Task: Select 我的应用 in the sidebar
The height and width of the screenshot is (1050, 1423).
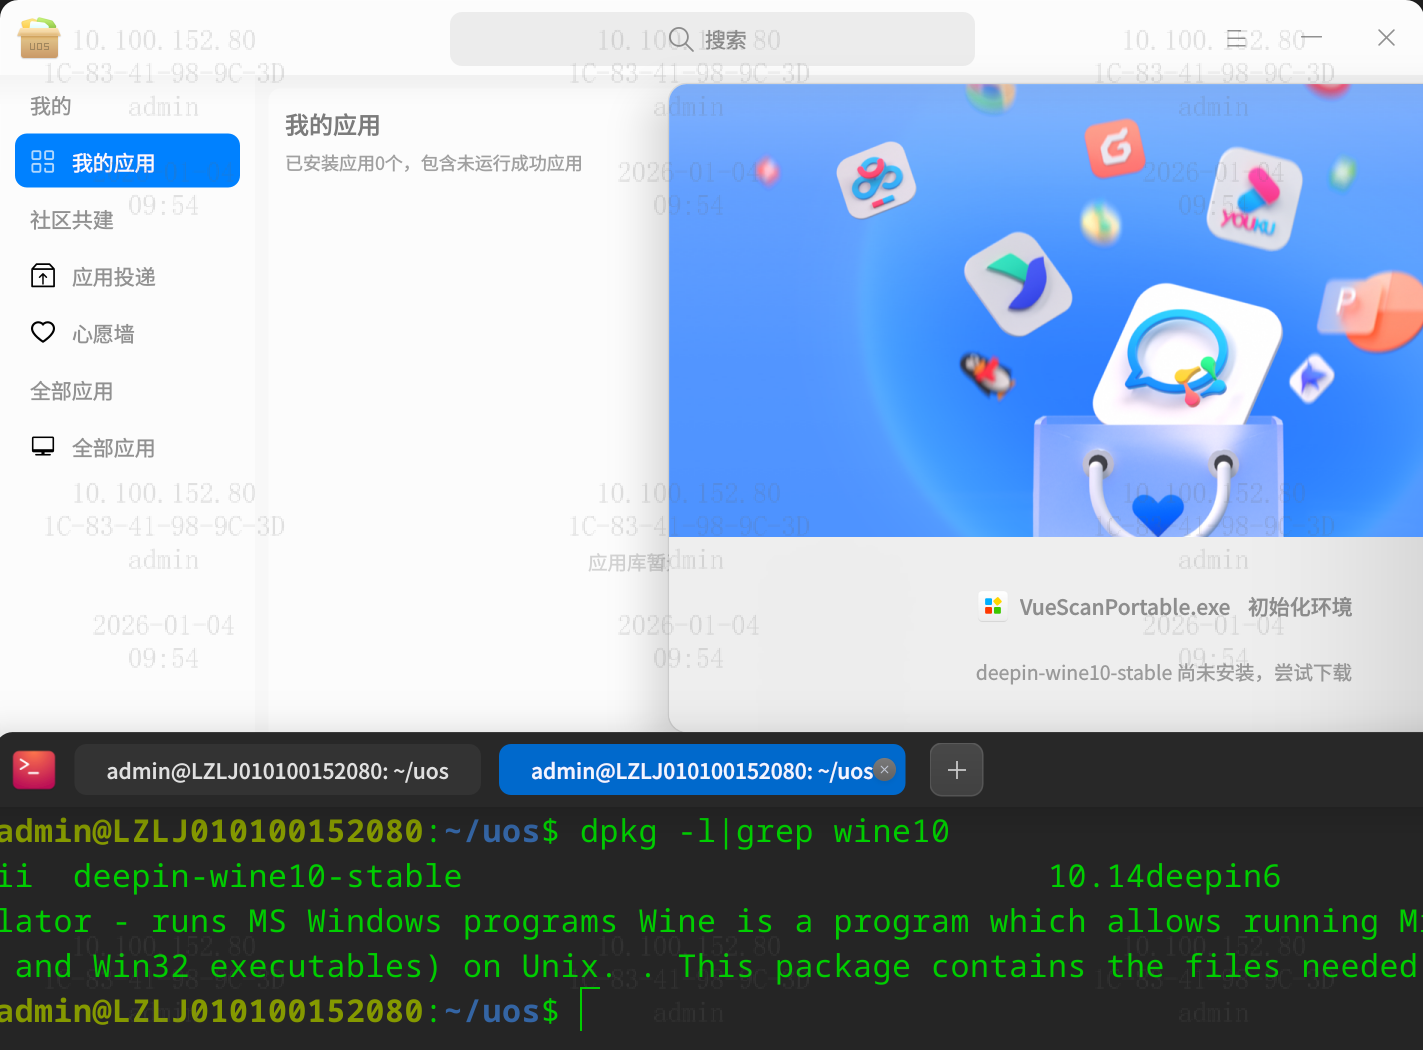Action: [127, 161]
